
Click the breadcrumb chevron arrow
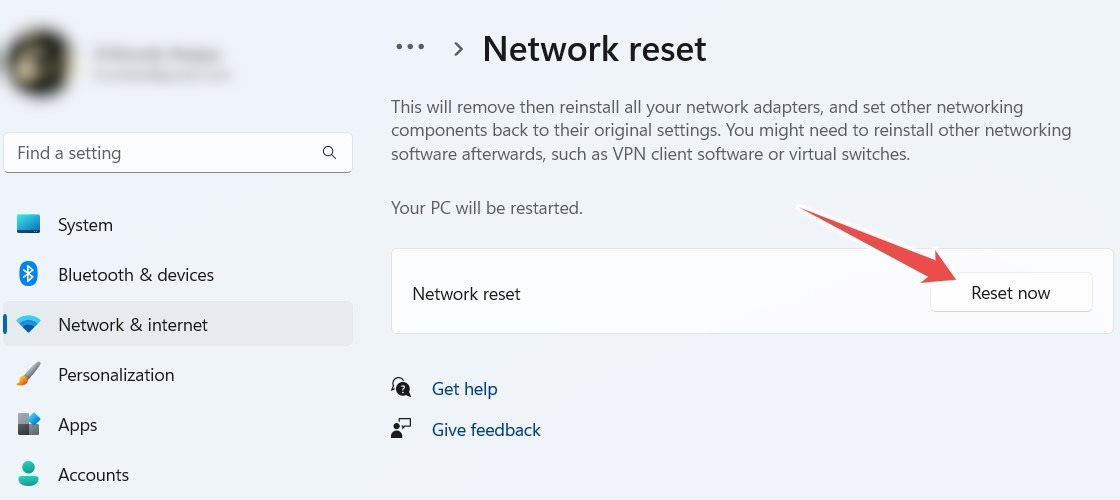[459, 49]
